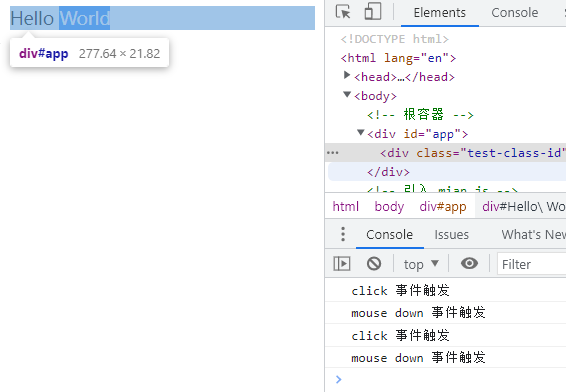Select the DOCTYPE html line
The width and height of the screenshot is (566, 392).
tap(395, 39)
